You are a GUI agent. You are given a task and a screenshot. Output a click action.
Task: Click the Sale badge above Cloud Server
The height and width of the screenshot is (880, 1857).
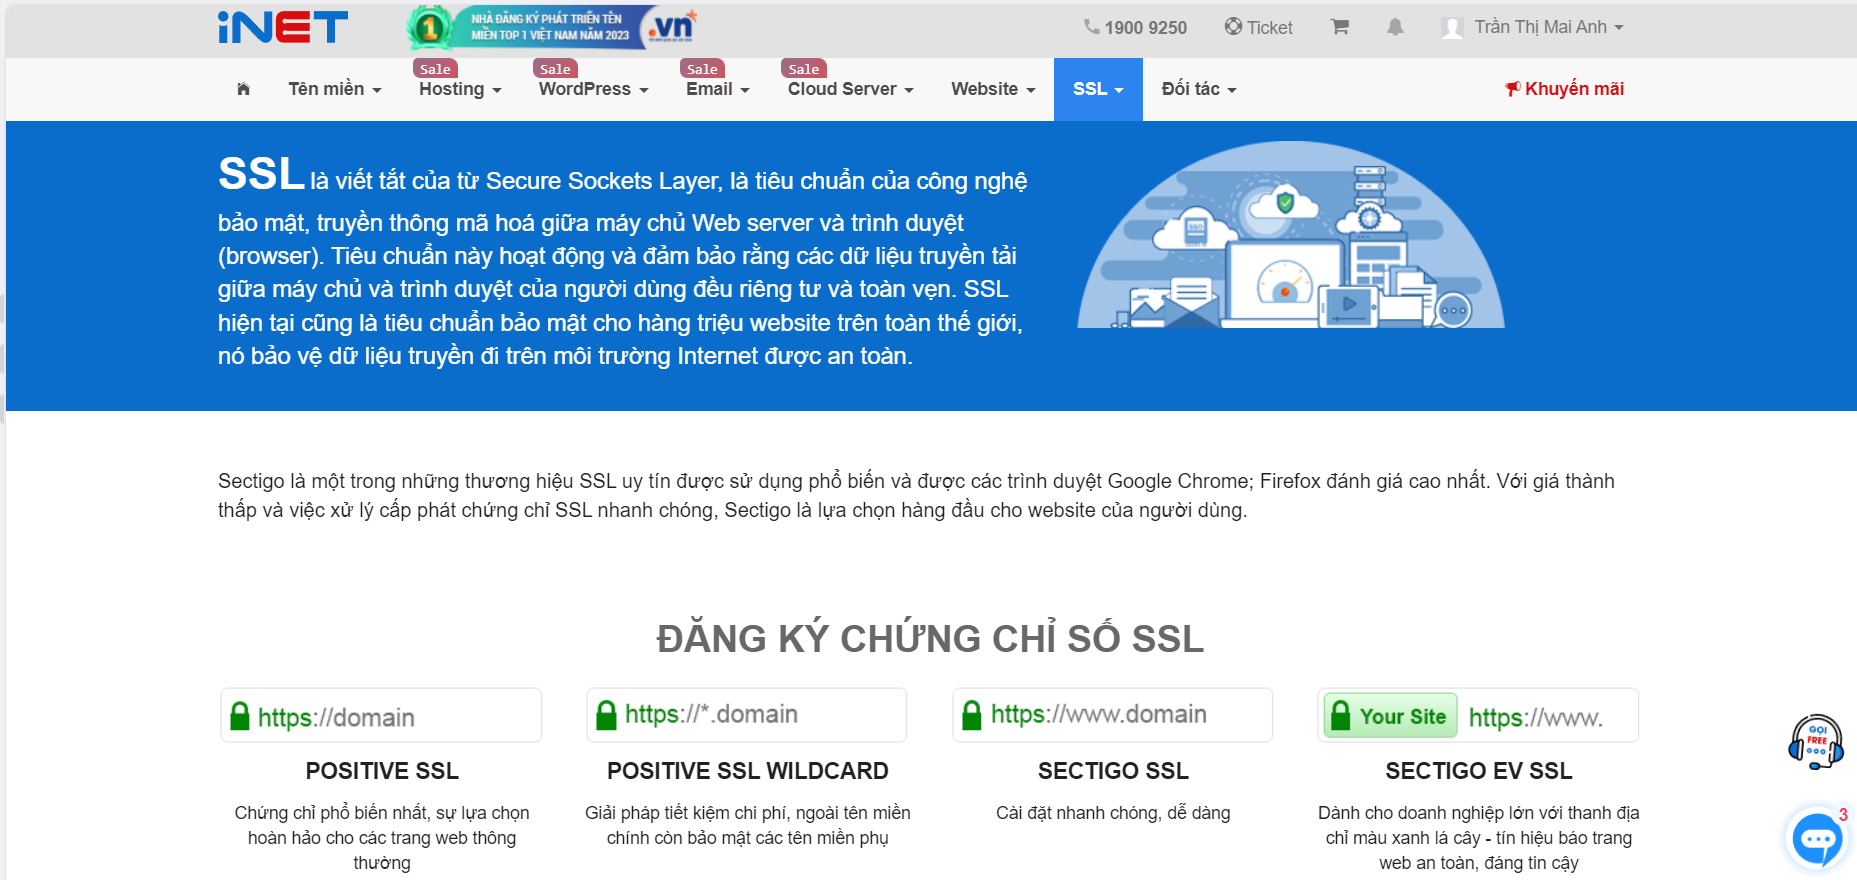coord(804,69)
